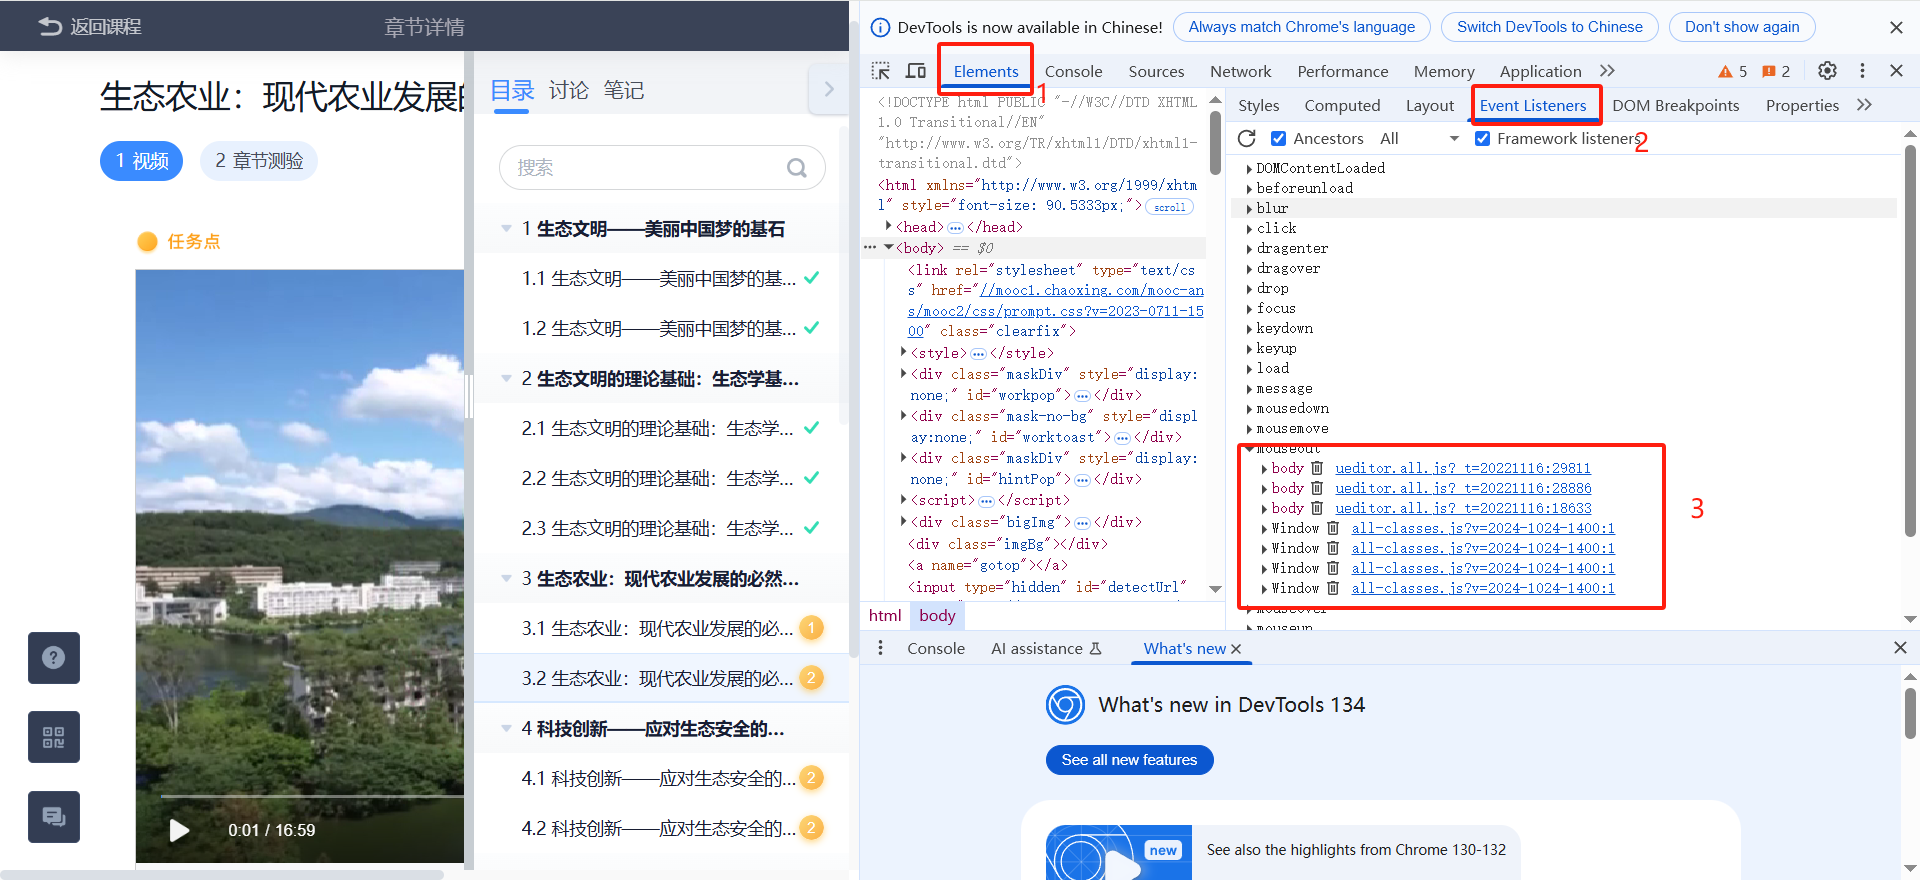Expand DOMContentLoaded event group
Screen dimensions: 1920x880
pos(1249,169)
